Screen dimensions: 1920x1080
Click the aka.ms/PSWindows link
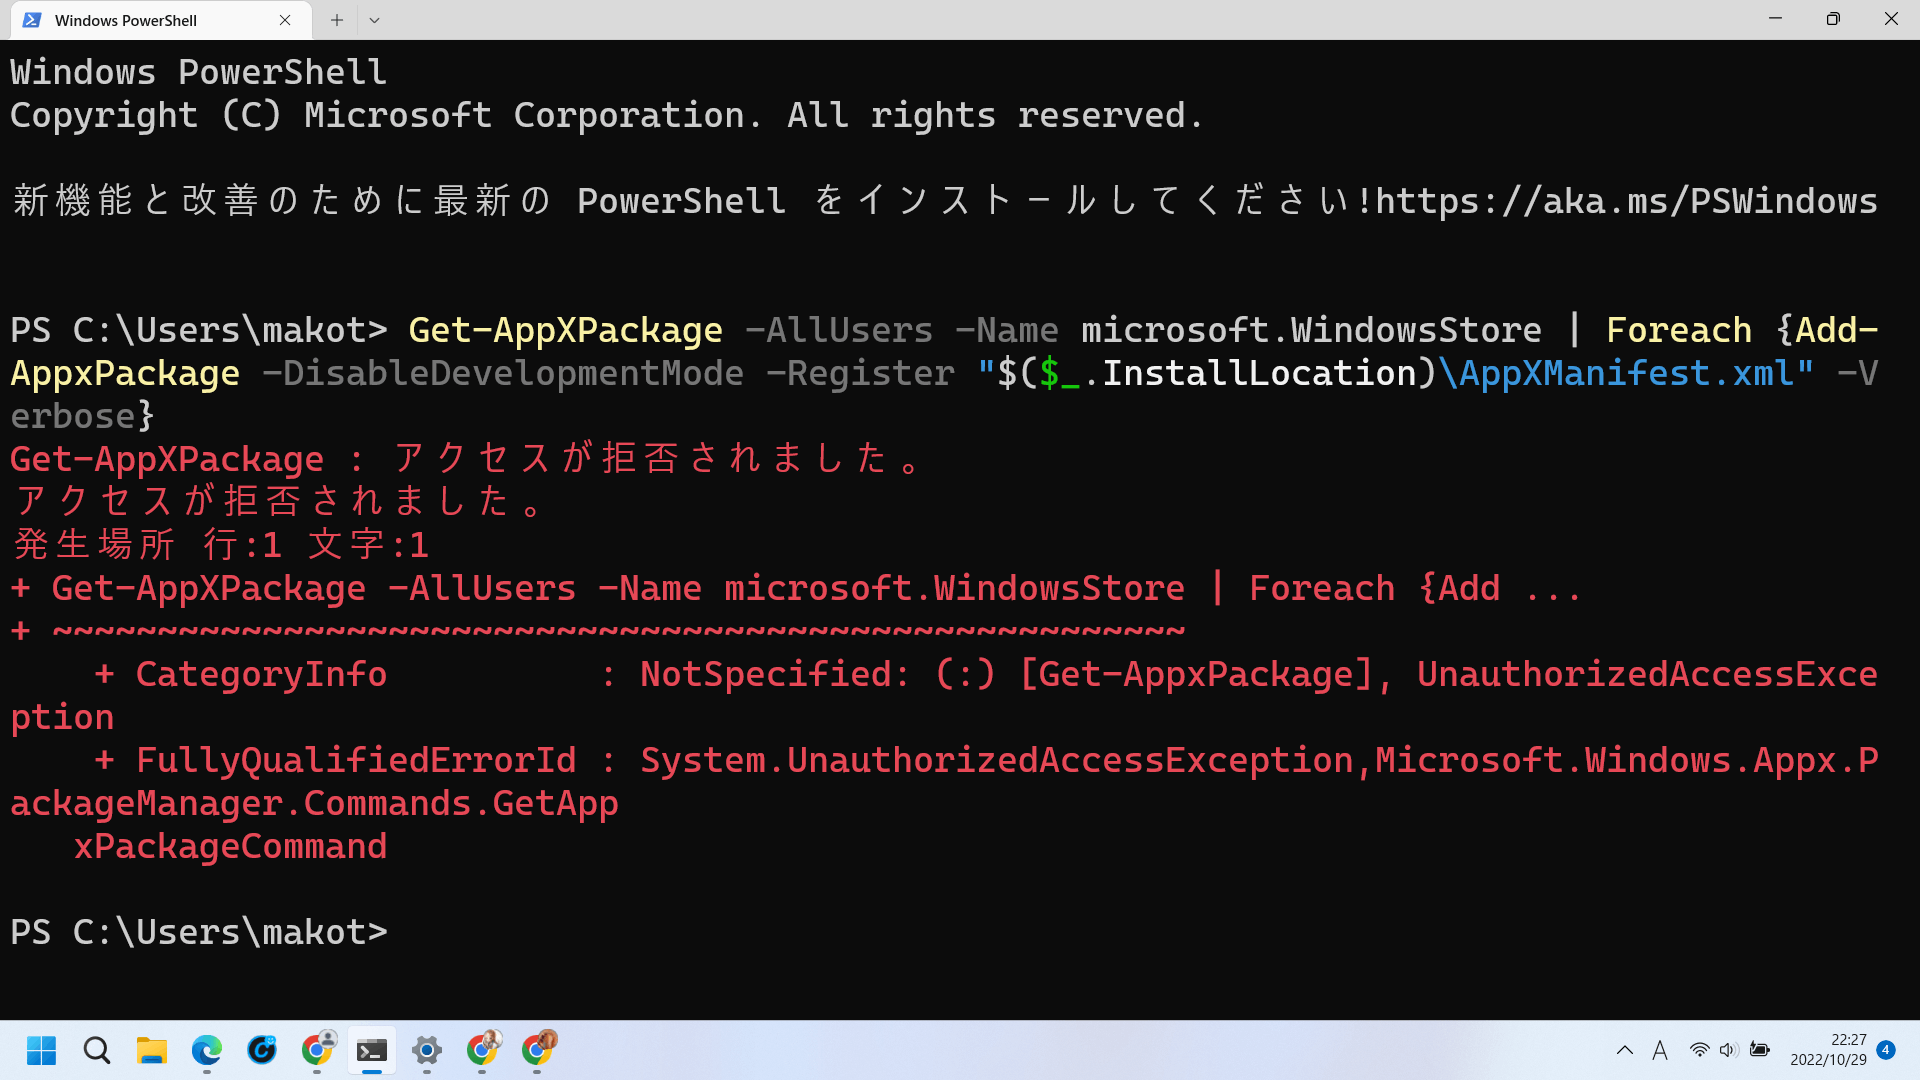point(1627,201)
